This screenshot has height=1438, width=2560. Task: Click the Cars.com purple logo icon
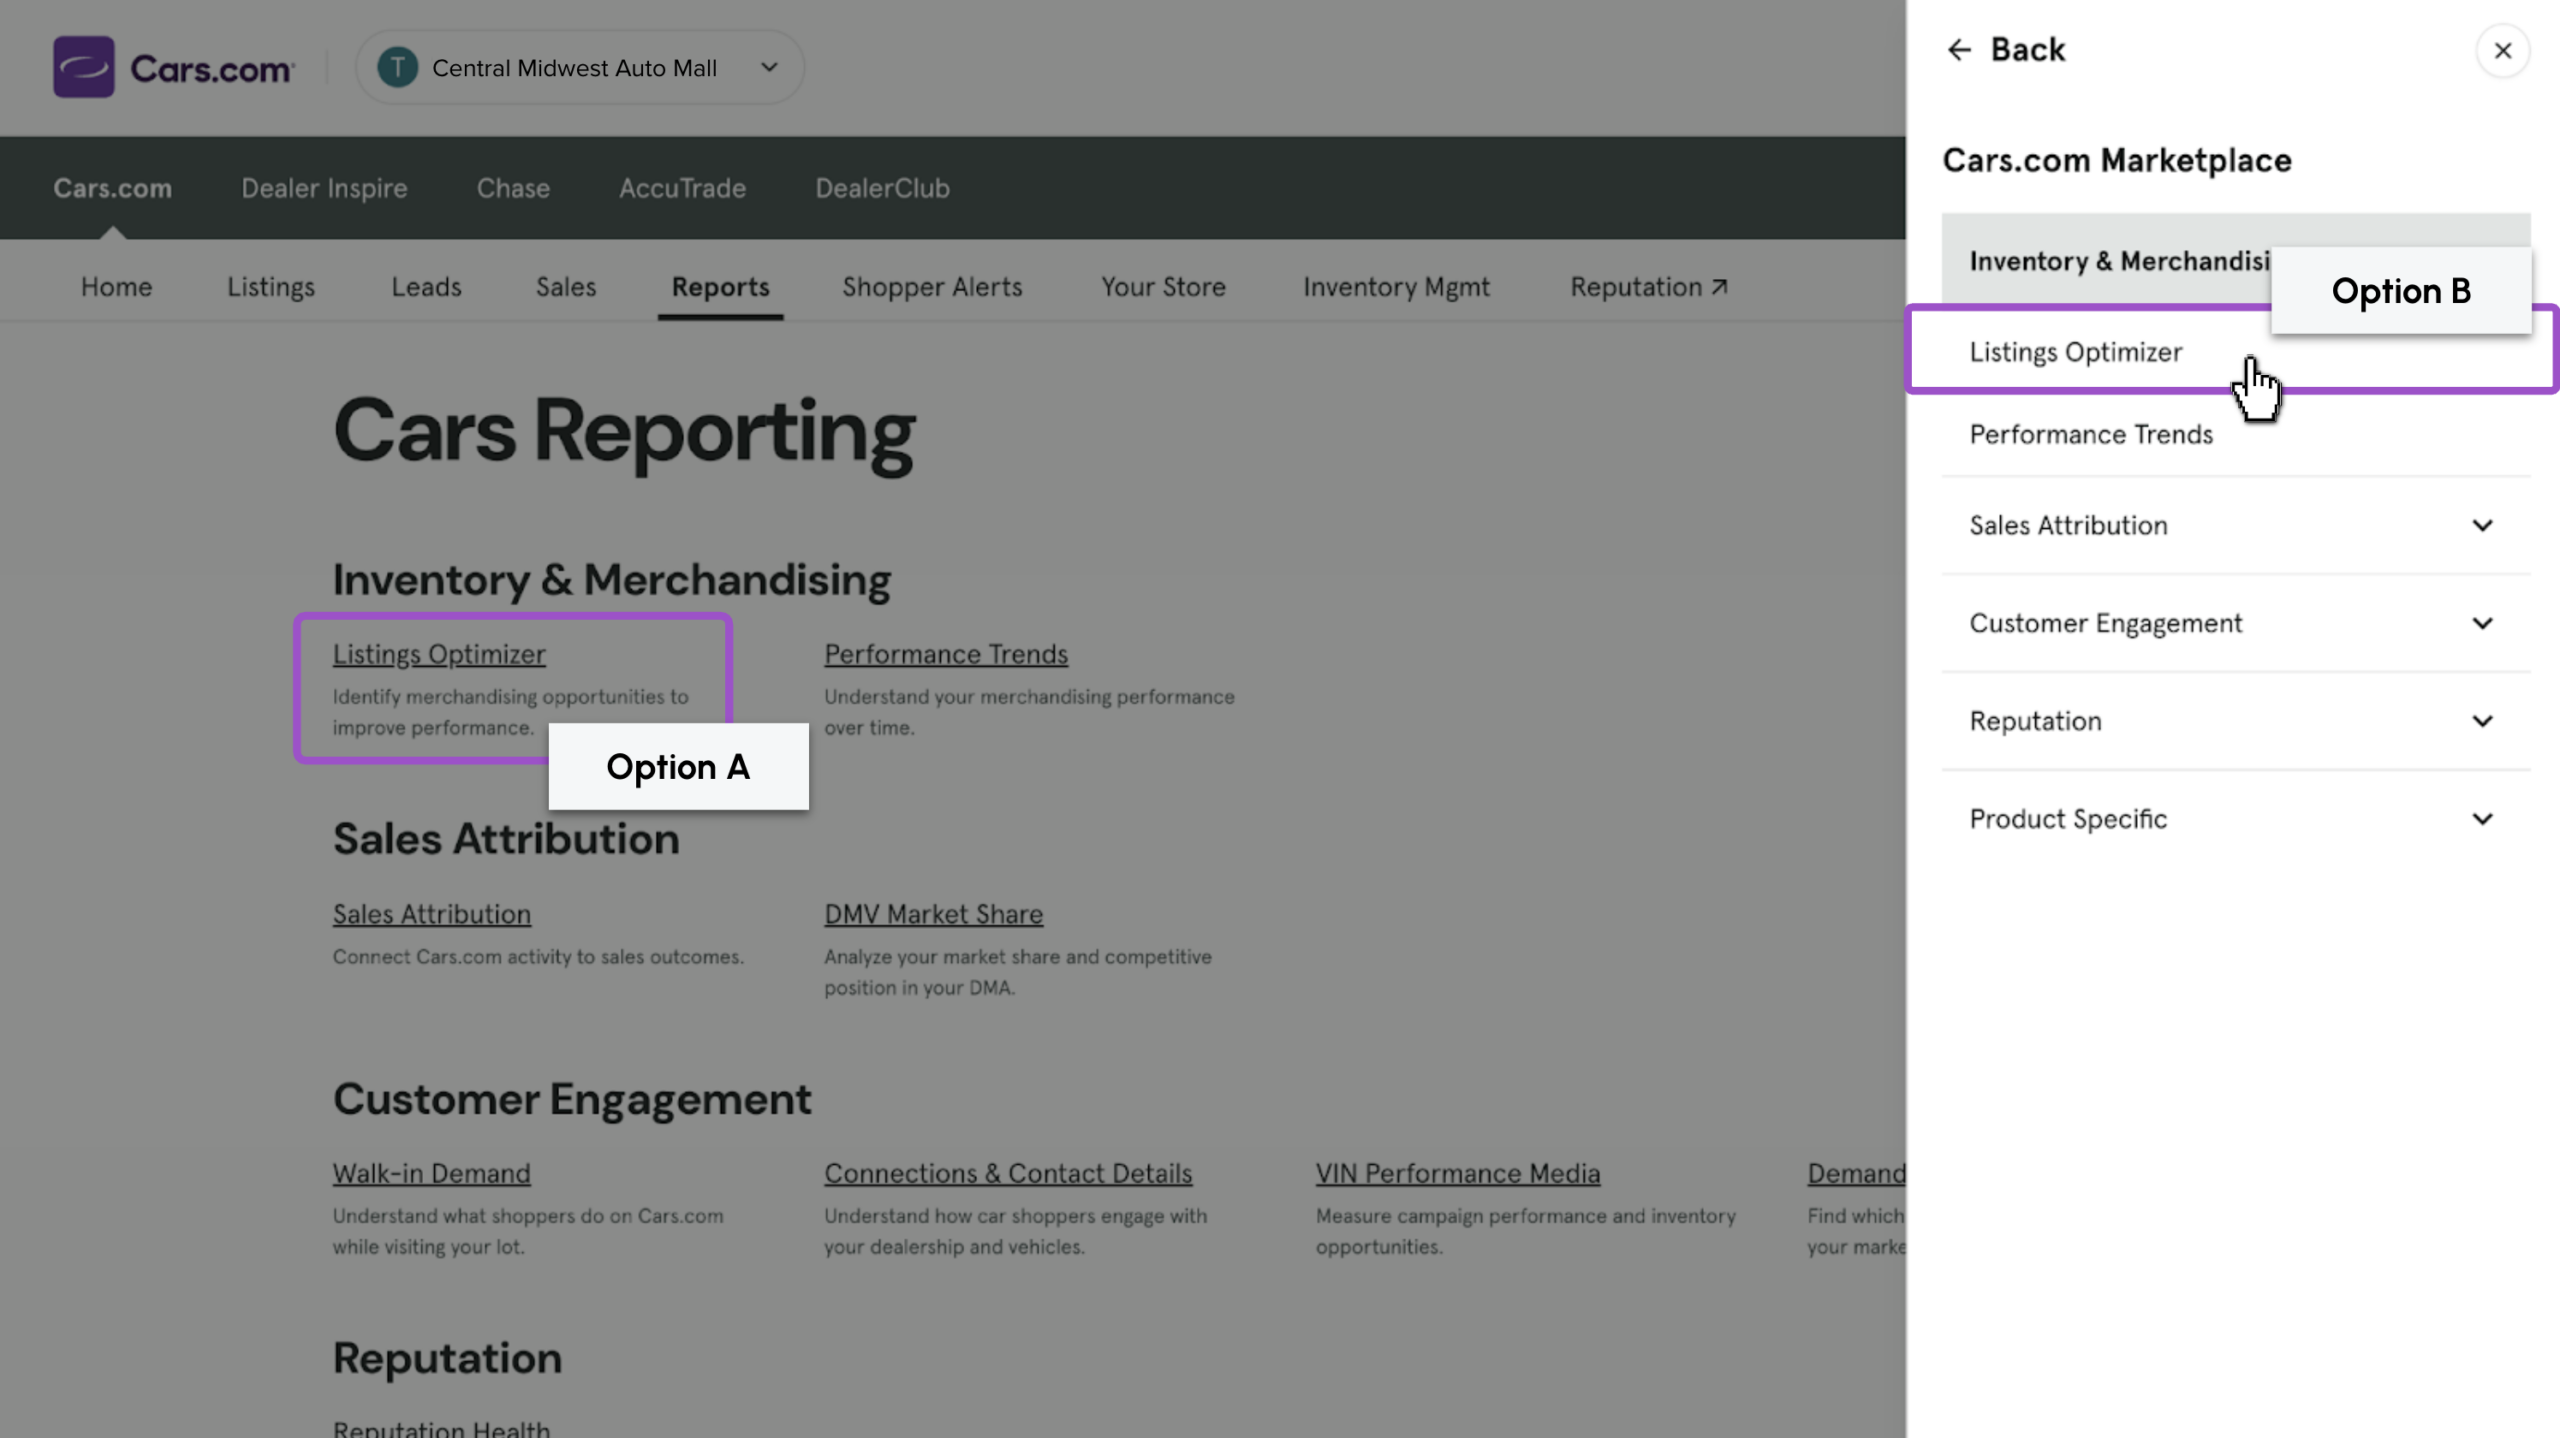coord(84,67)
